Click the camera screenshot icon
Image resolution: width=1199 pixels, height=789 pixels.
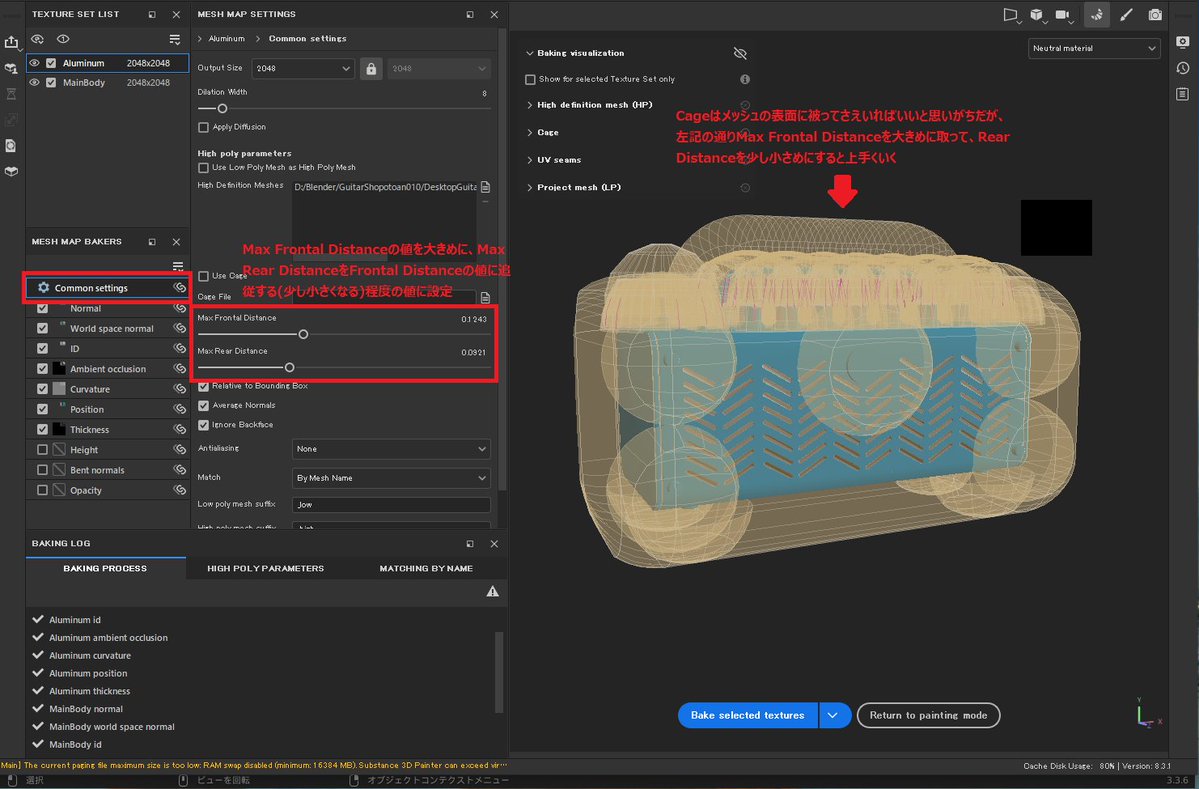pos(1155,15)
